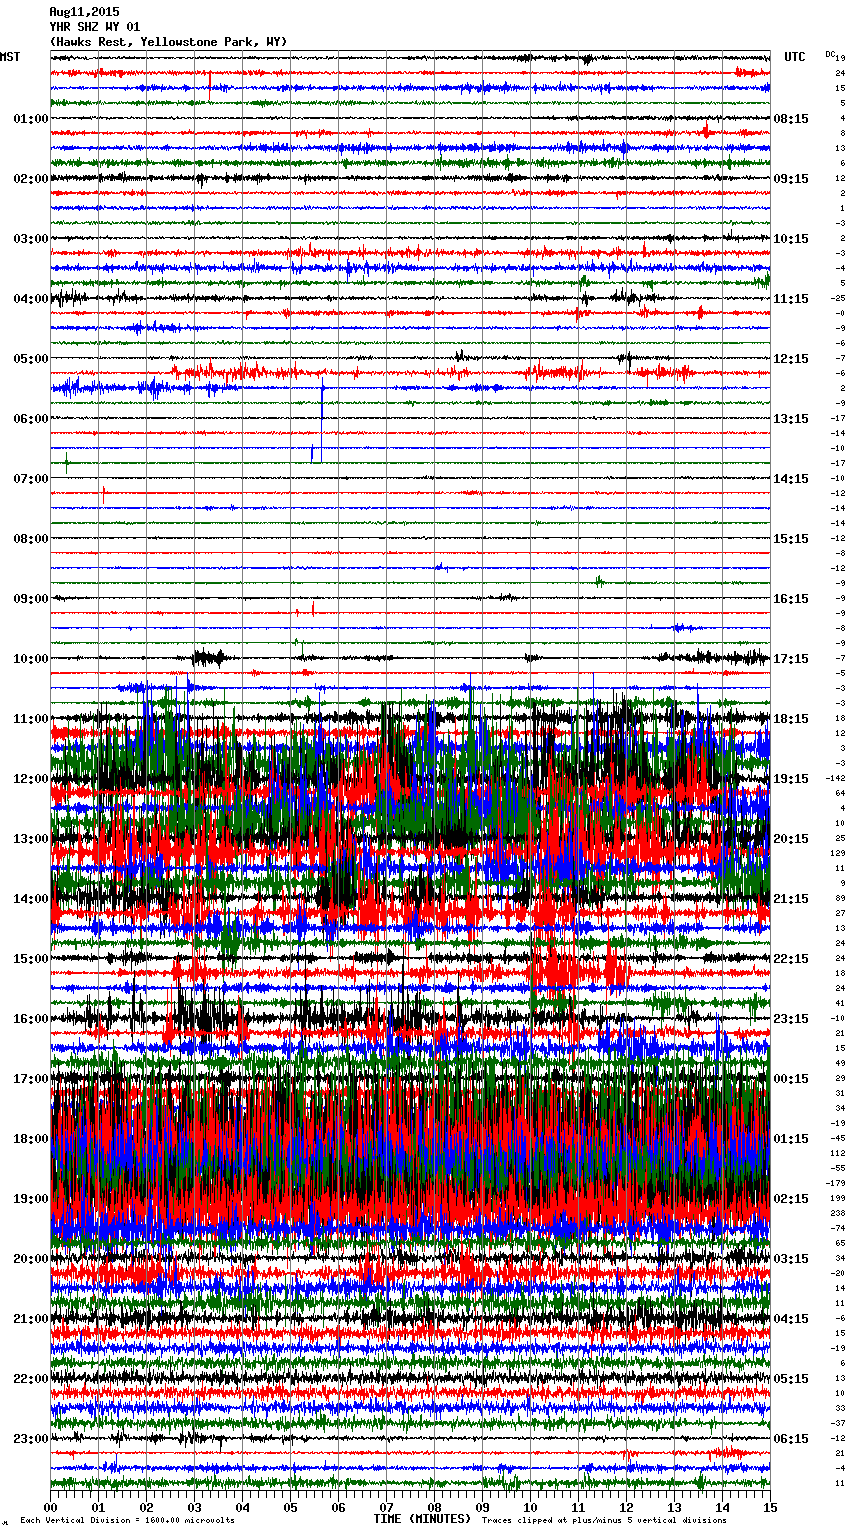This screenshot has width=850, height=1534.
Task: Select the DC offset value '-179'
Action: pos(836,1183)
